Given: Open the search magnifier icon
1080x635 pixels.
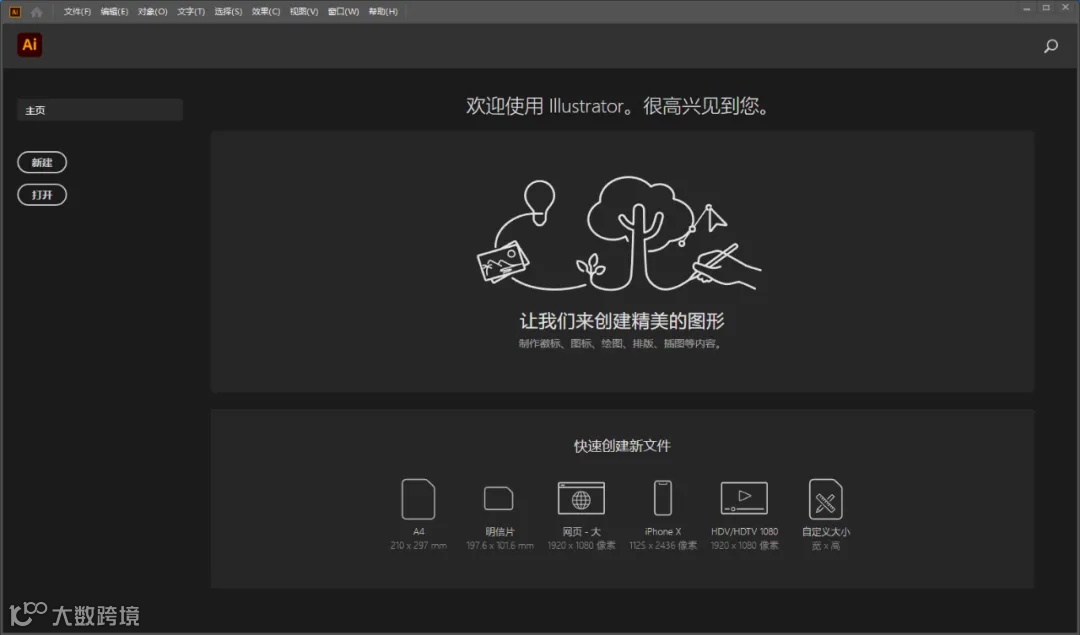Looking at the screenshot, I should (1050, 46).
